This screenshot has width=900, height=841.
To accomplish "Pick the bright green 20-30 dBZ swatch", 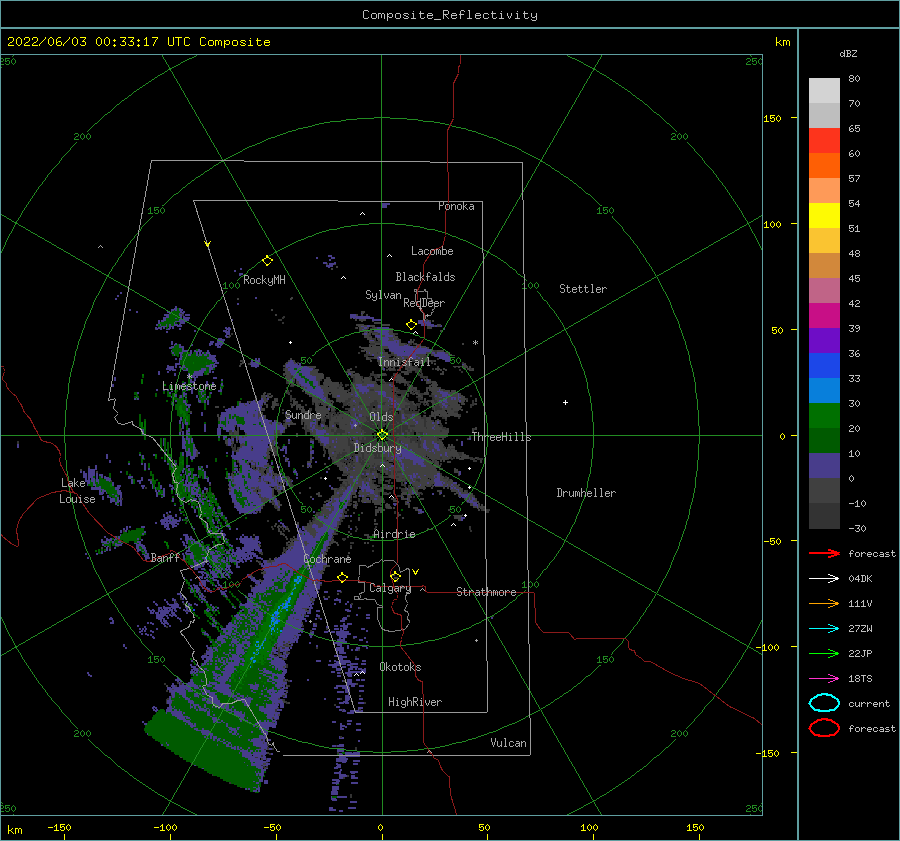I will tap(824, 416).
